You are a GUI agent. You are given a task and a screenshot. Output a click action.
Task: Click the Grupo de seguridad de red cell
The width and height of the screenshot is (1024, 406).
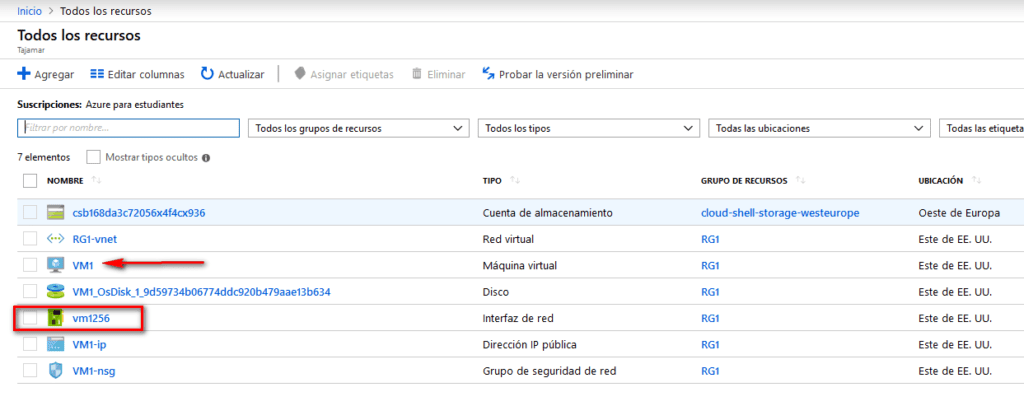click(549, 371)
